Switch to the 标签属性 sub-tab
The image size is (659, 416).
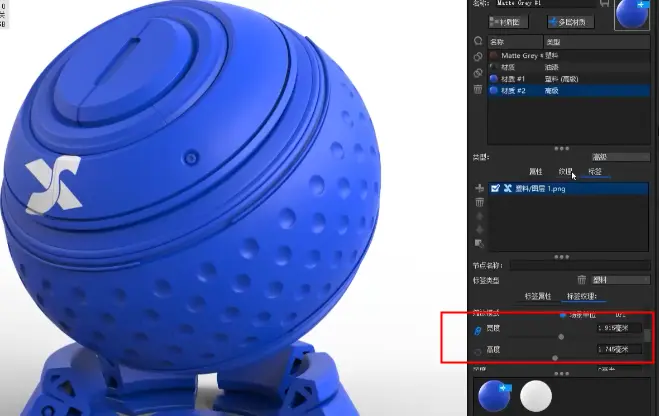(x=538, y=296)
